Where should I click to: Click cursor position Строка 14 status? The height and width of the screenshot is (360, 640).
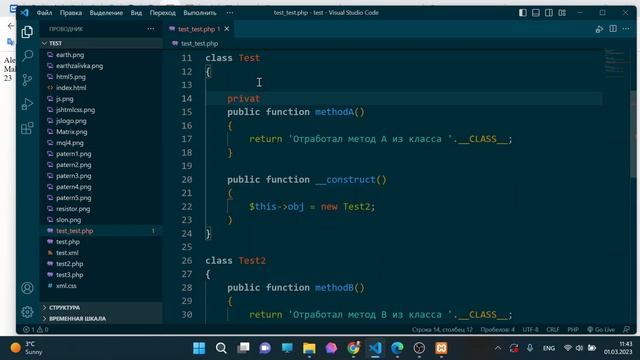(442, 329)
